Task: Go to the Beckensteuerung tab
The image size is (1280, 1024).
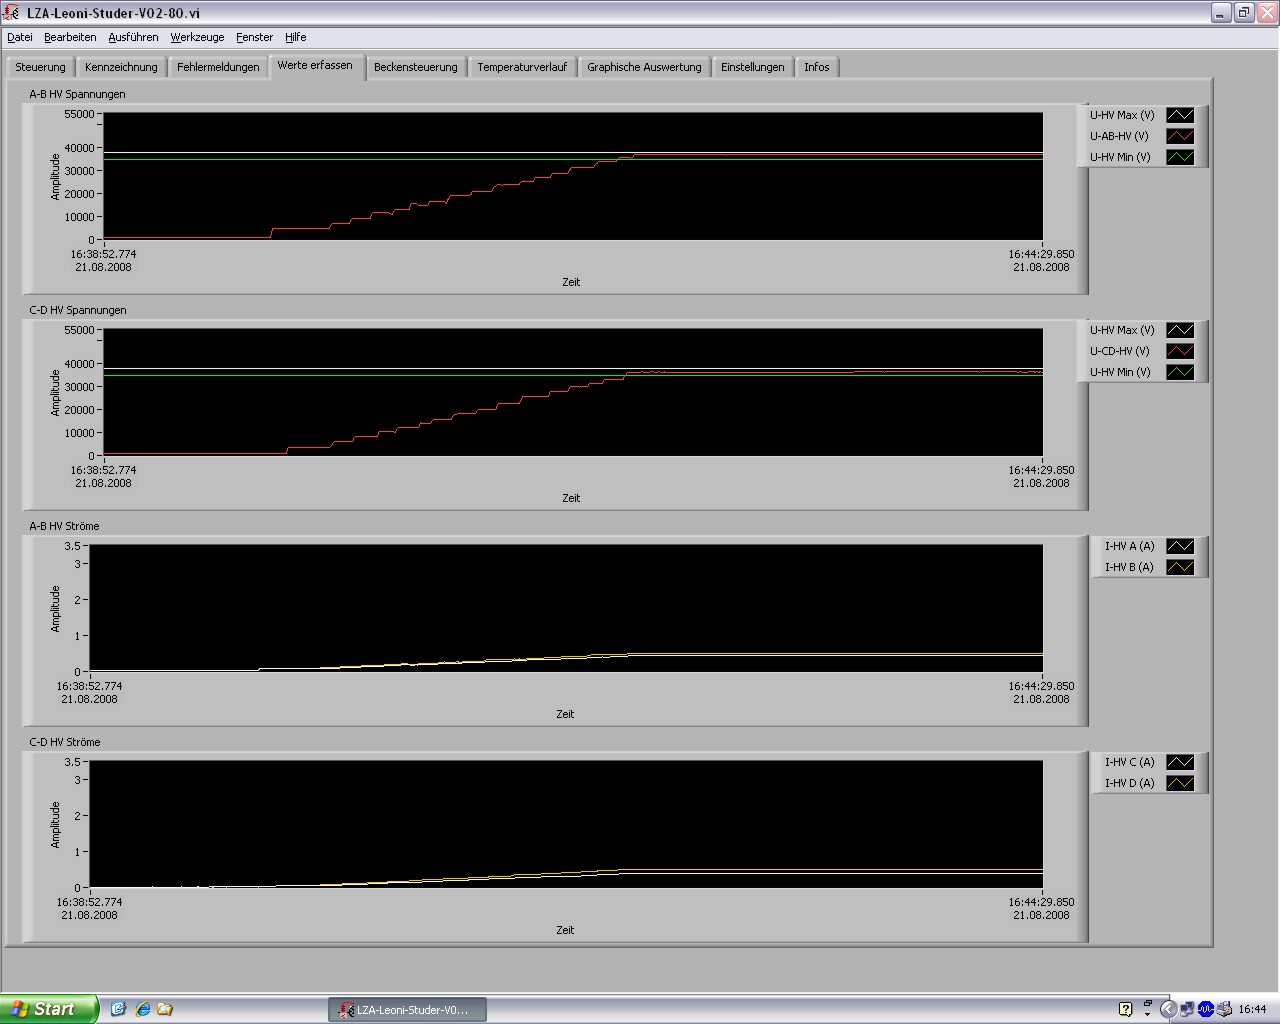Action: pos(416,67)
